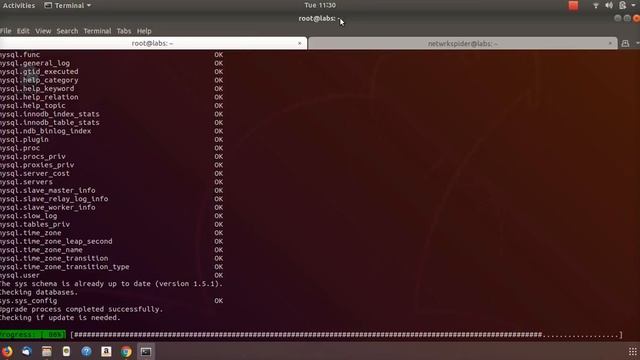Screen dimensions: 640x360
Task: Click the green Progress percentage label
Action: click(33, 335)
